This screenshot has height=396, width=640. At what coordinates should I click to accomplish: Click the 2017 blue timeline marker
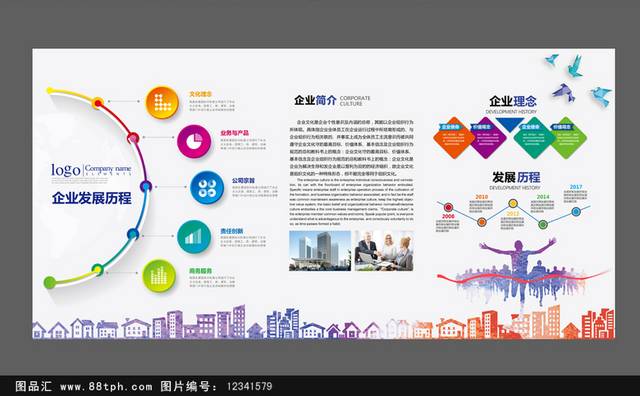576,211
